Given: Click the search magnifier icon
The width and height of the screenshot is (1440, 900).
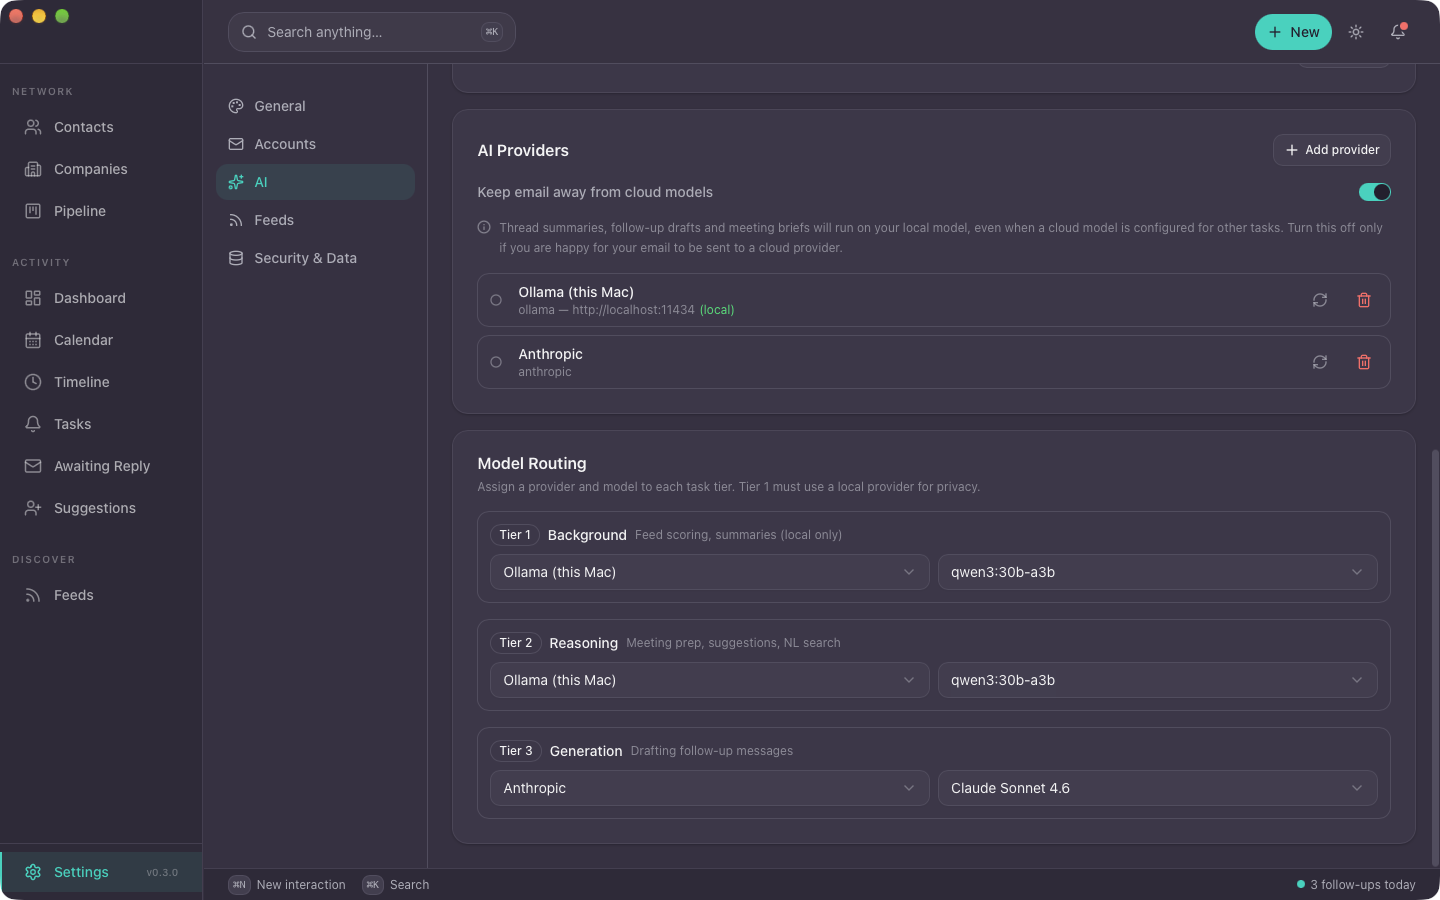Looking at the screenshot, I should (x=249, y=32).
